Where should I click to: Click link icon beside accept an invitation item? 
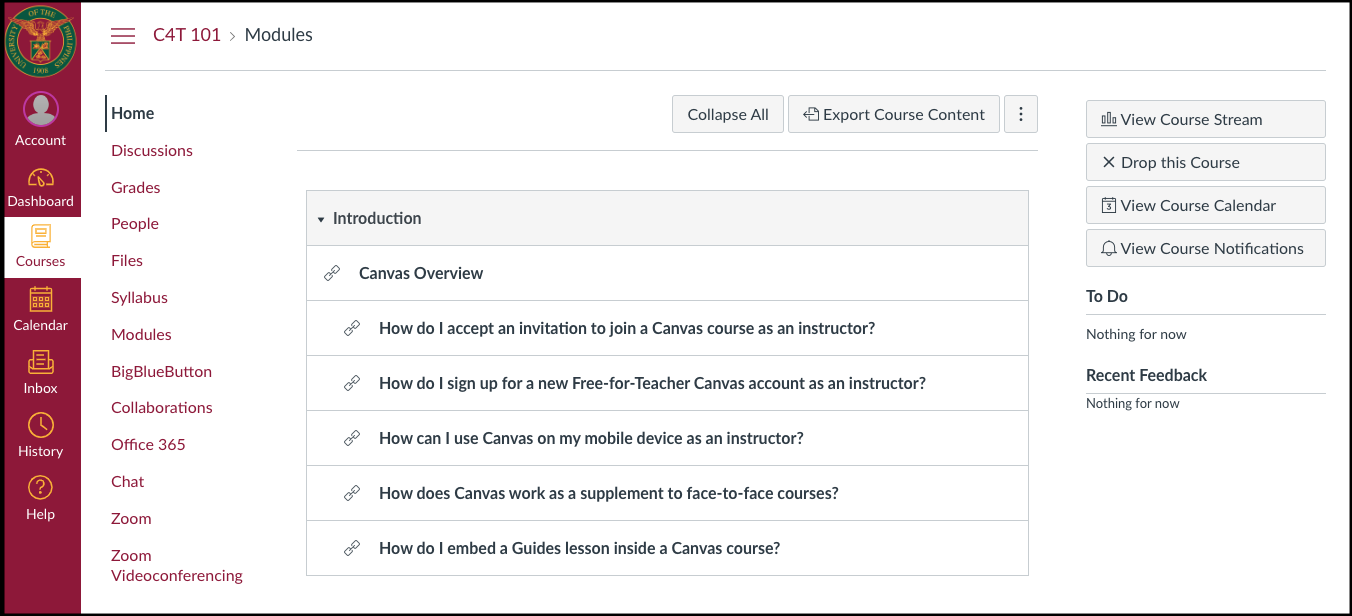pyautogui.click(x=352, y=328)
